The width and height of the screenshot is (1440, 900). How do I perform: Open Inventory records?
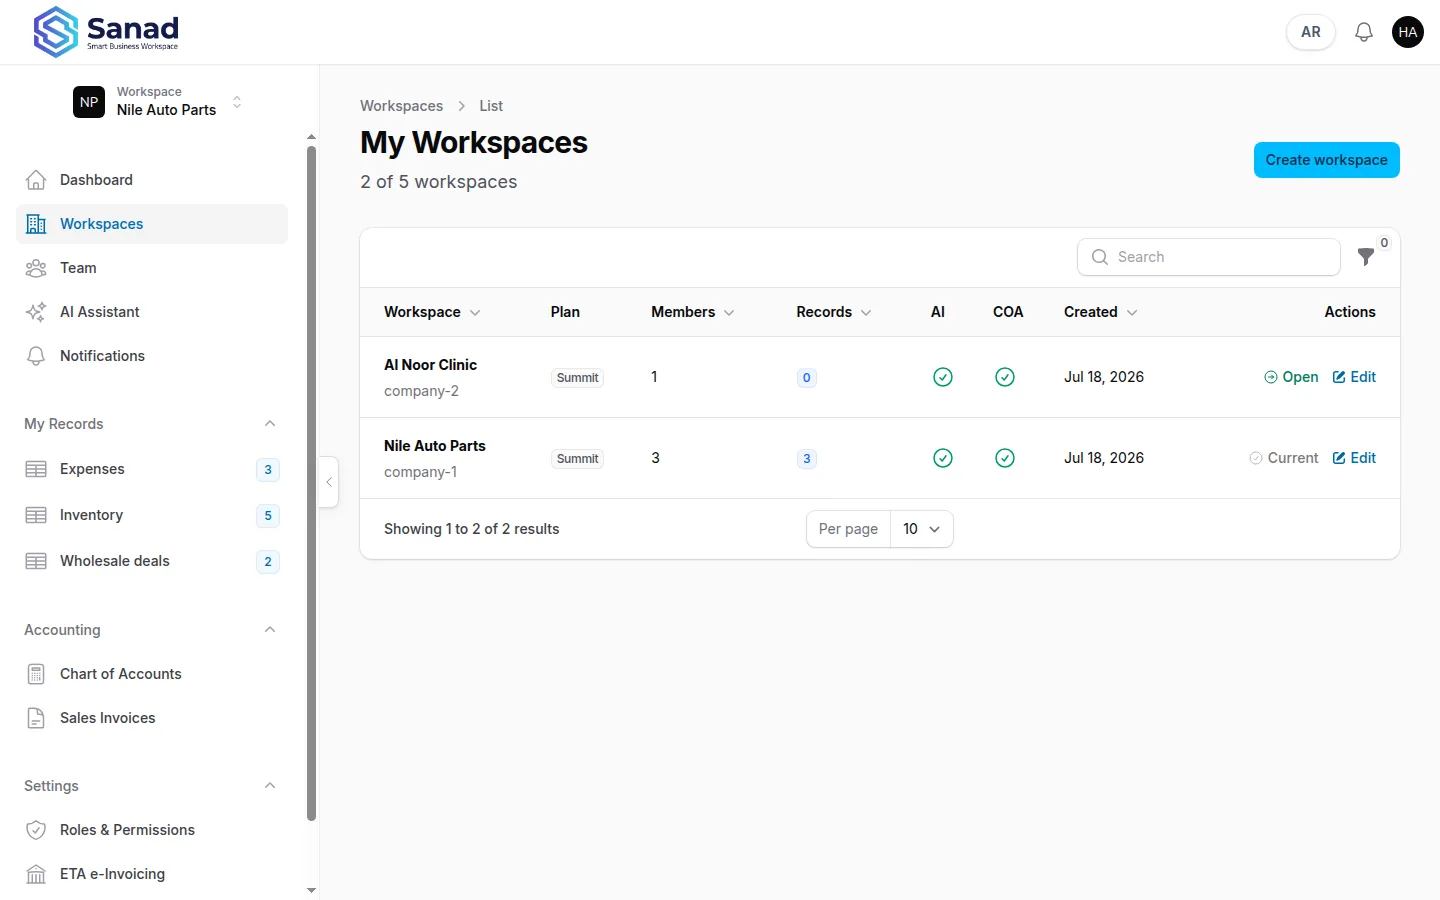pyautogui.click(x=152, y=515)
